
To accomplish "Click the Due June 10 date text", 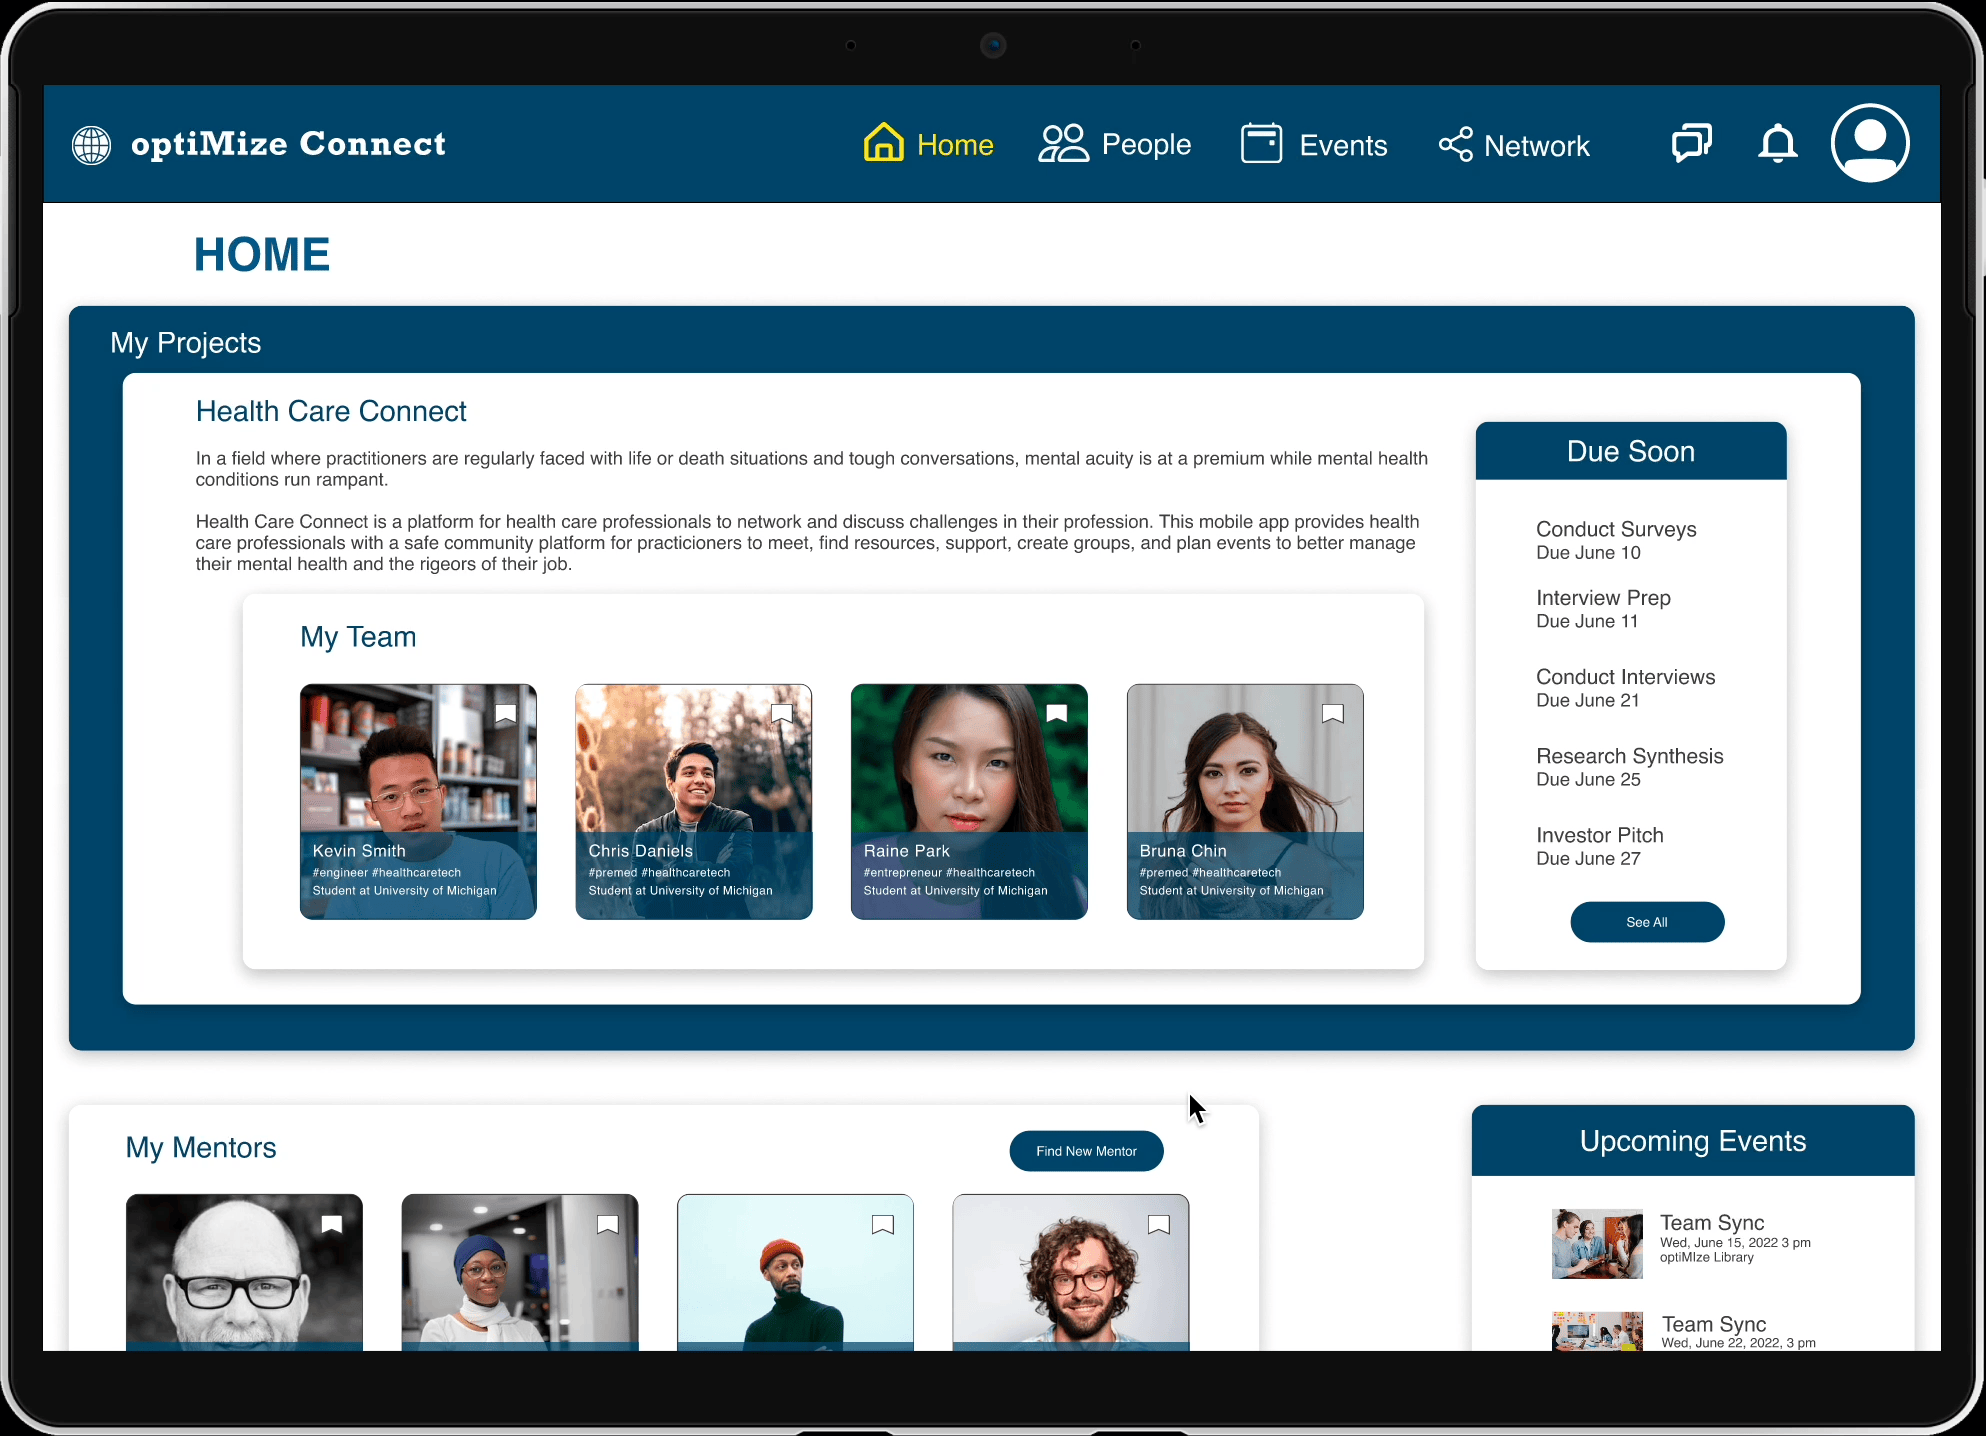I will (x=1588, y=553).
